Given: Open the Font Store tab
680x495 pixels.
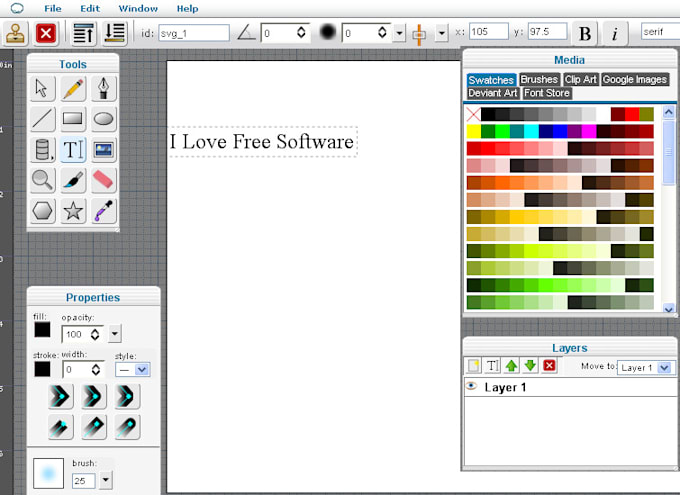Looking at the screenshot, I should pos(547,93).
